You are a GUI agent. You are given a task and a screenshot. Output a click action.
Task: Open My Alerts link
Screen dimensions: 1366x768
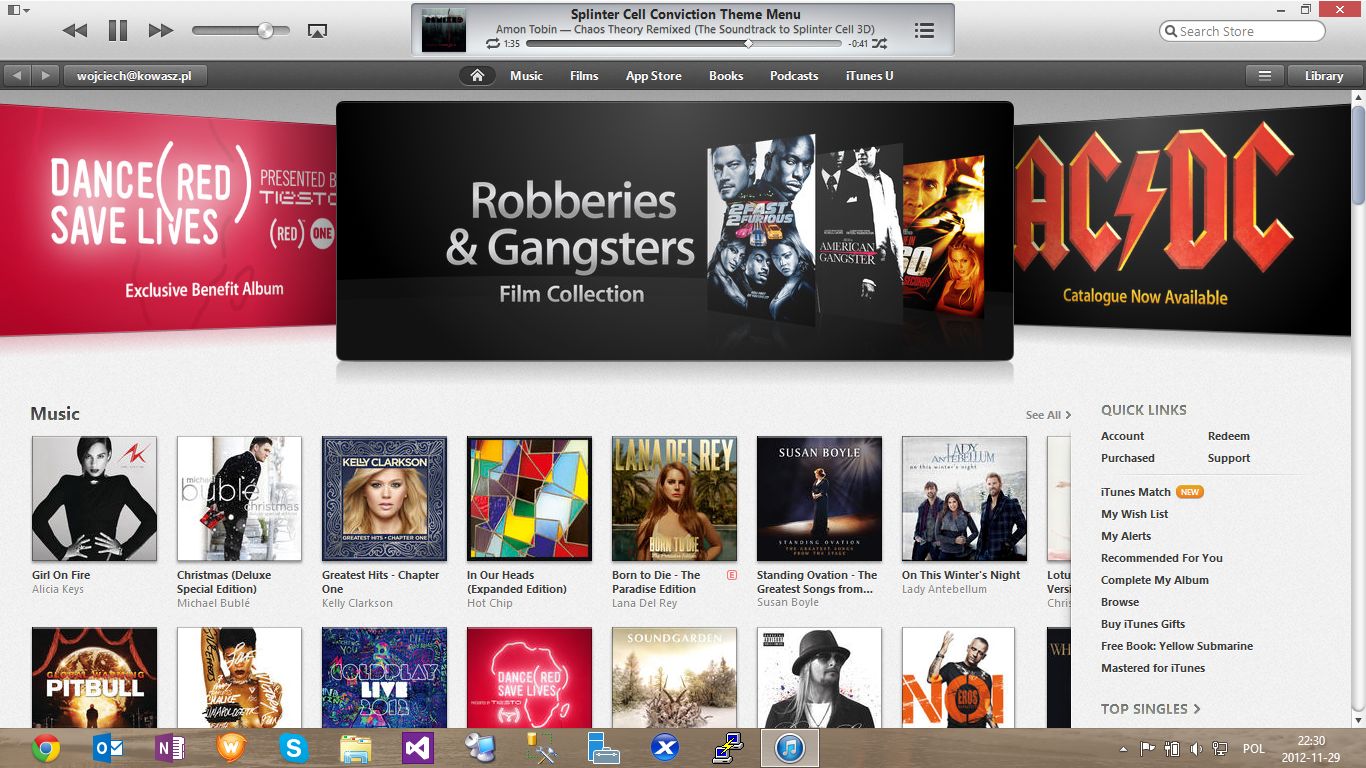click(1126, 536)
